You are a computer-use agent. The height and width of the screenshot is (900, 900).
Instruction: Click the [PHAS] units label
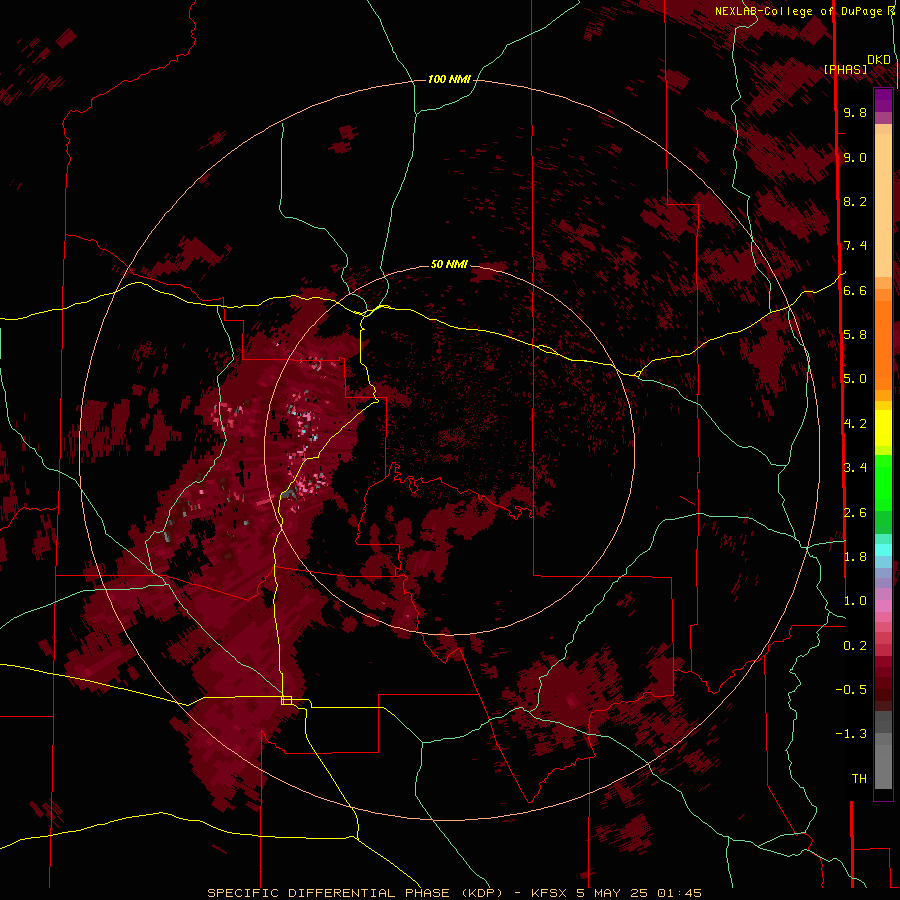click(x=845, y=70)
